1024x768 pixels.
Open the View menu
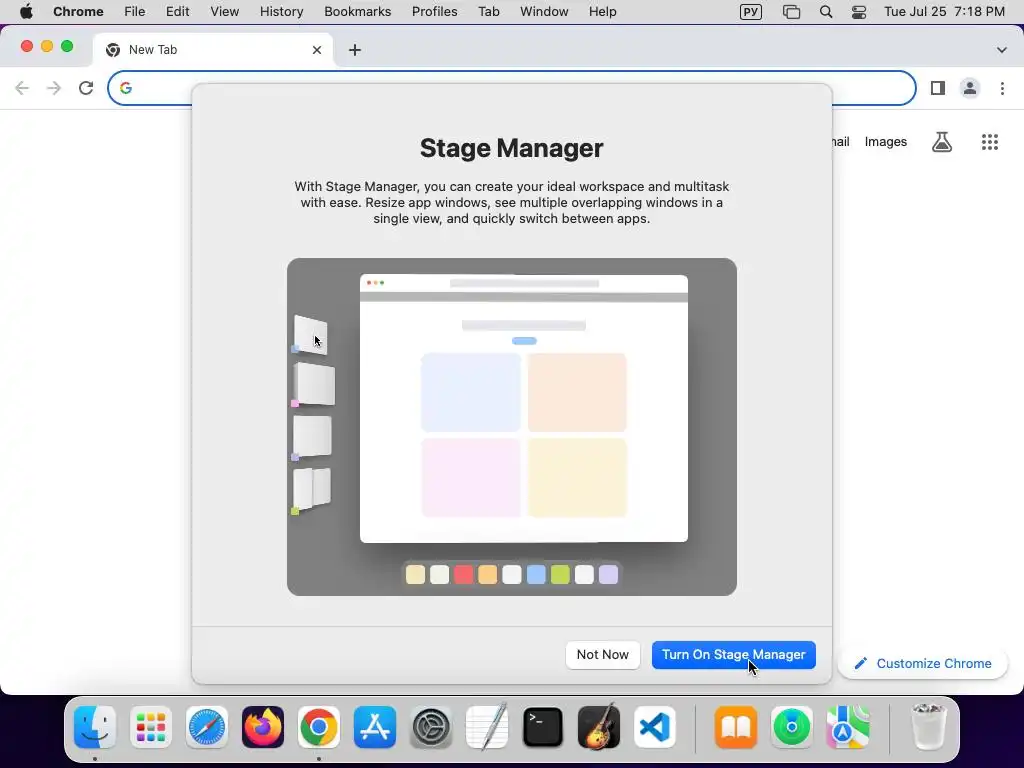pos(225,12)
